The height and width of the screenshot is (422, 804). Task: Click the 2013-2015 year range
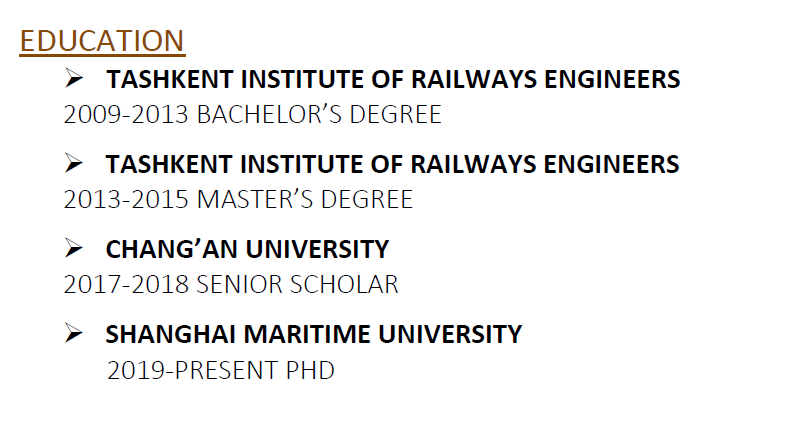(127, 200)
